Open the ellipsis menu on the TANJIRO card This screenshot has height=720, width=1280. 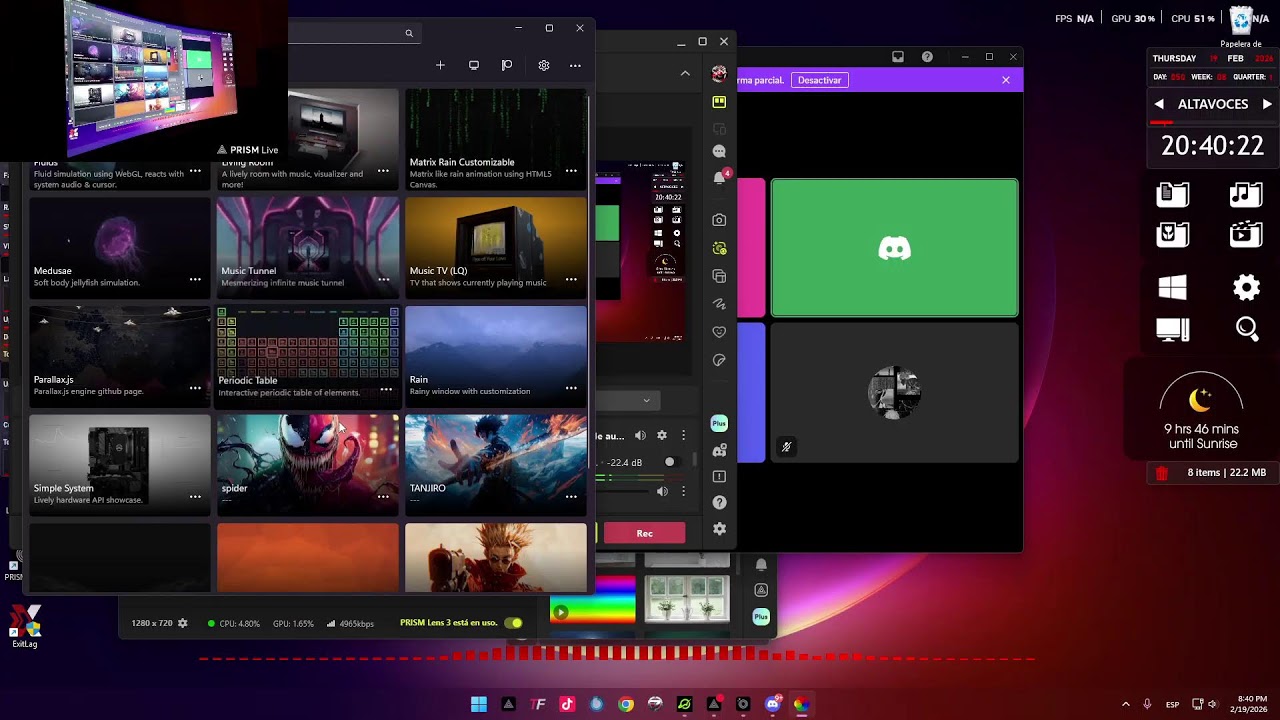[x=571, y=496]
